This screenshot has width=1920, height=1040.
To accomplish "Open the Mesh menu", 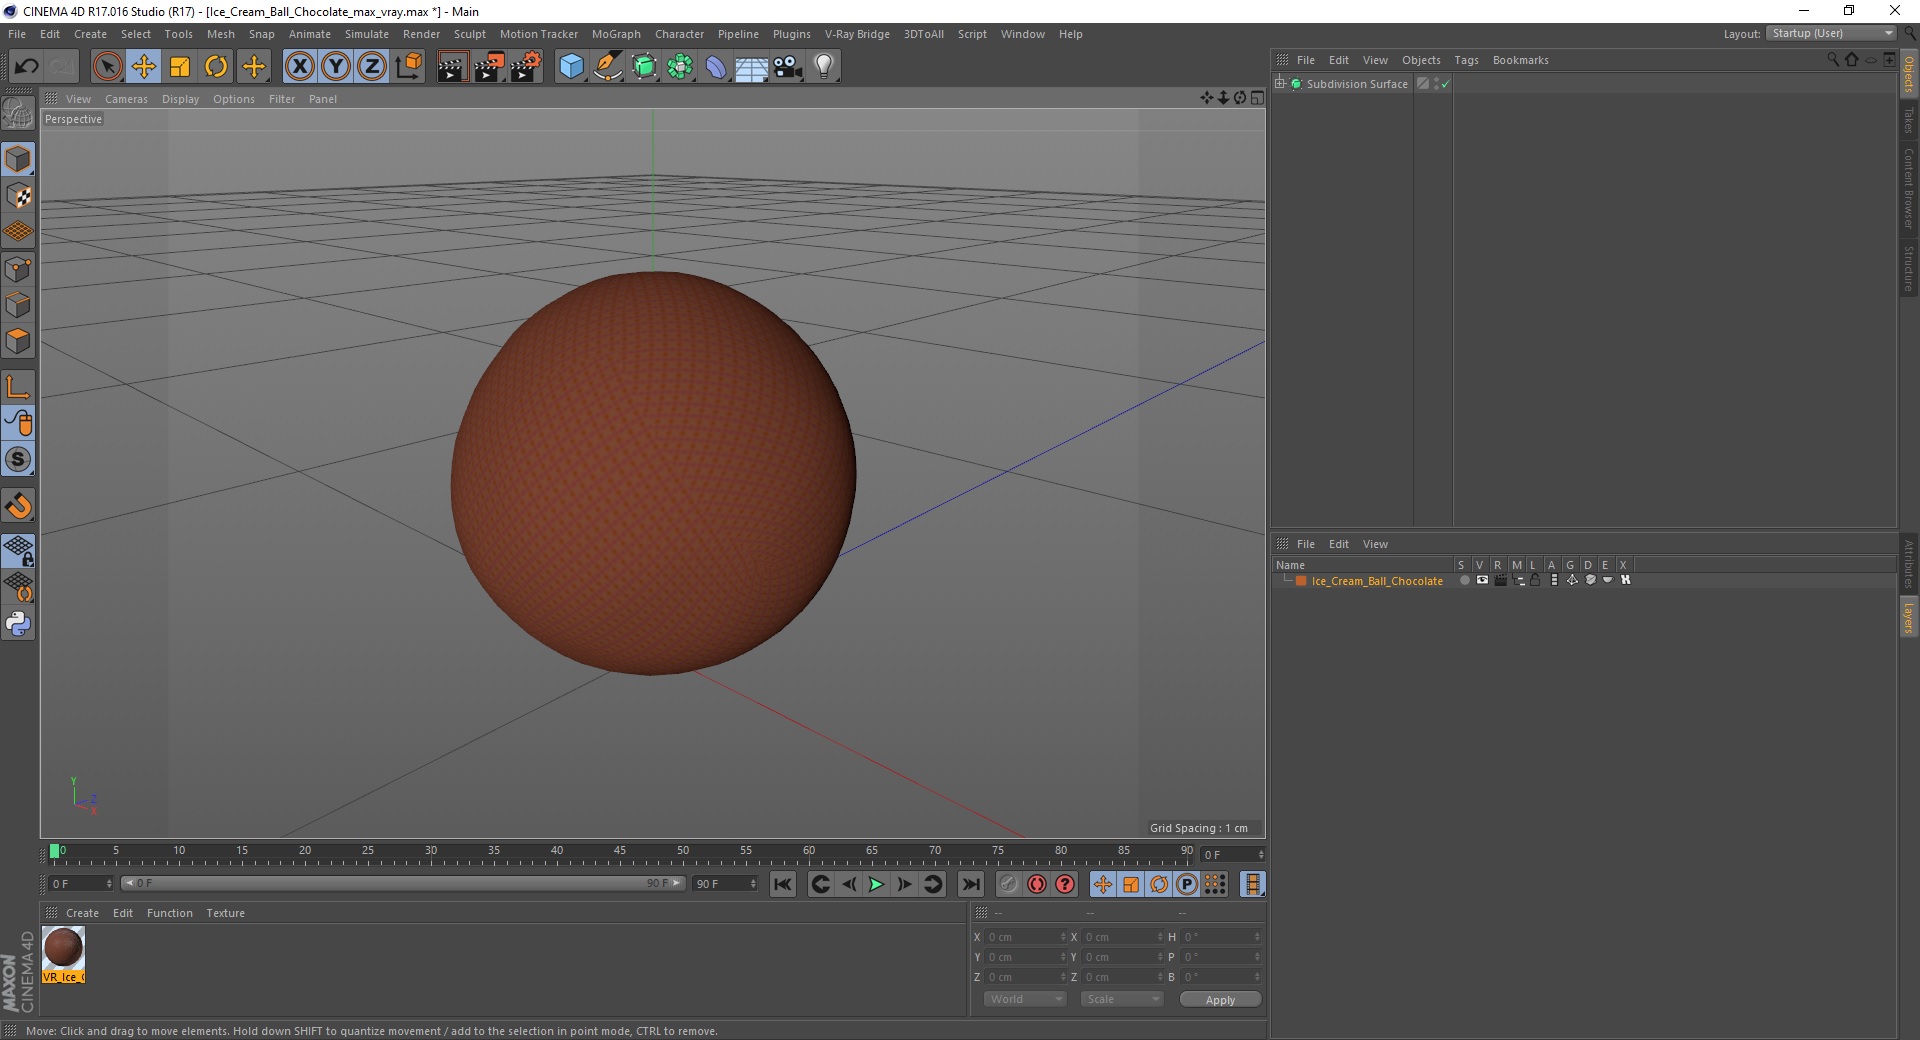I will [x=220, y=34].
